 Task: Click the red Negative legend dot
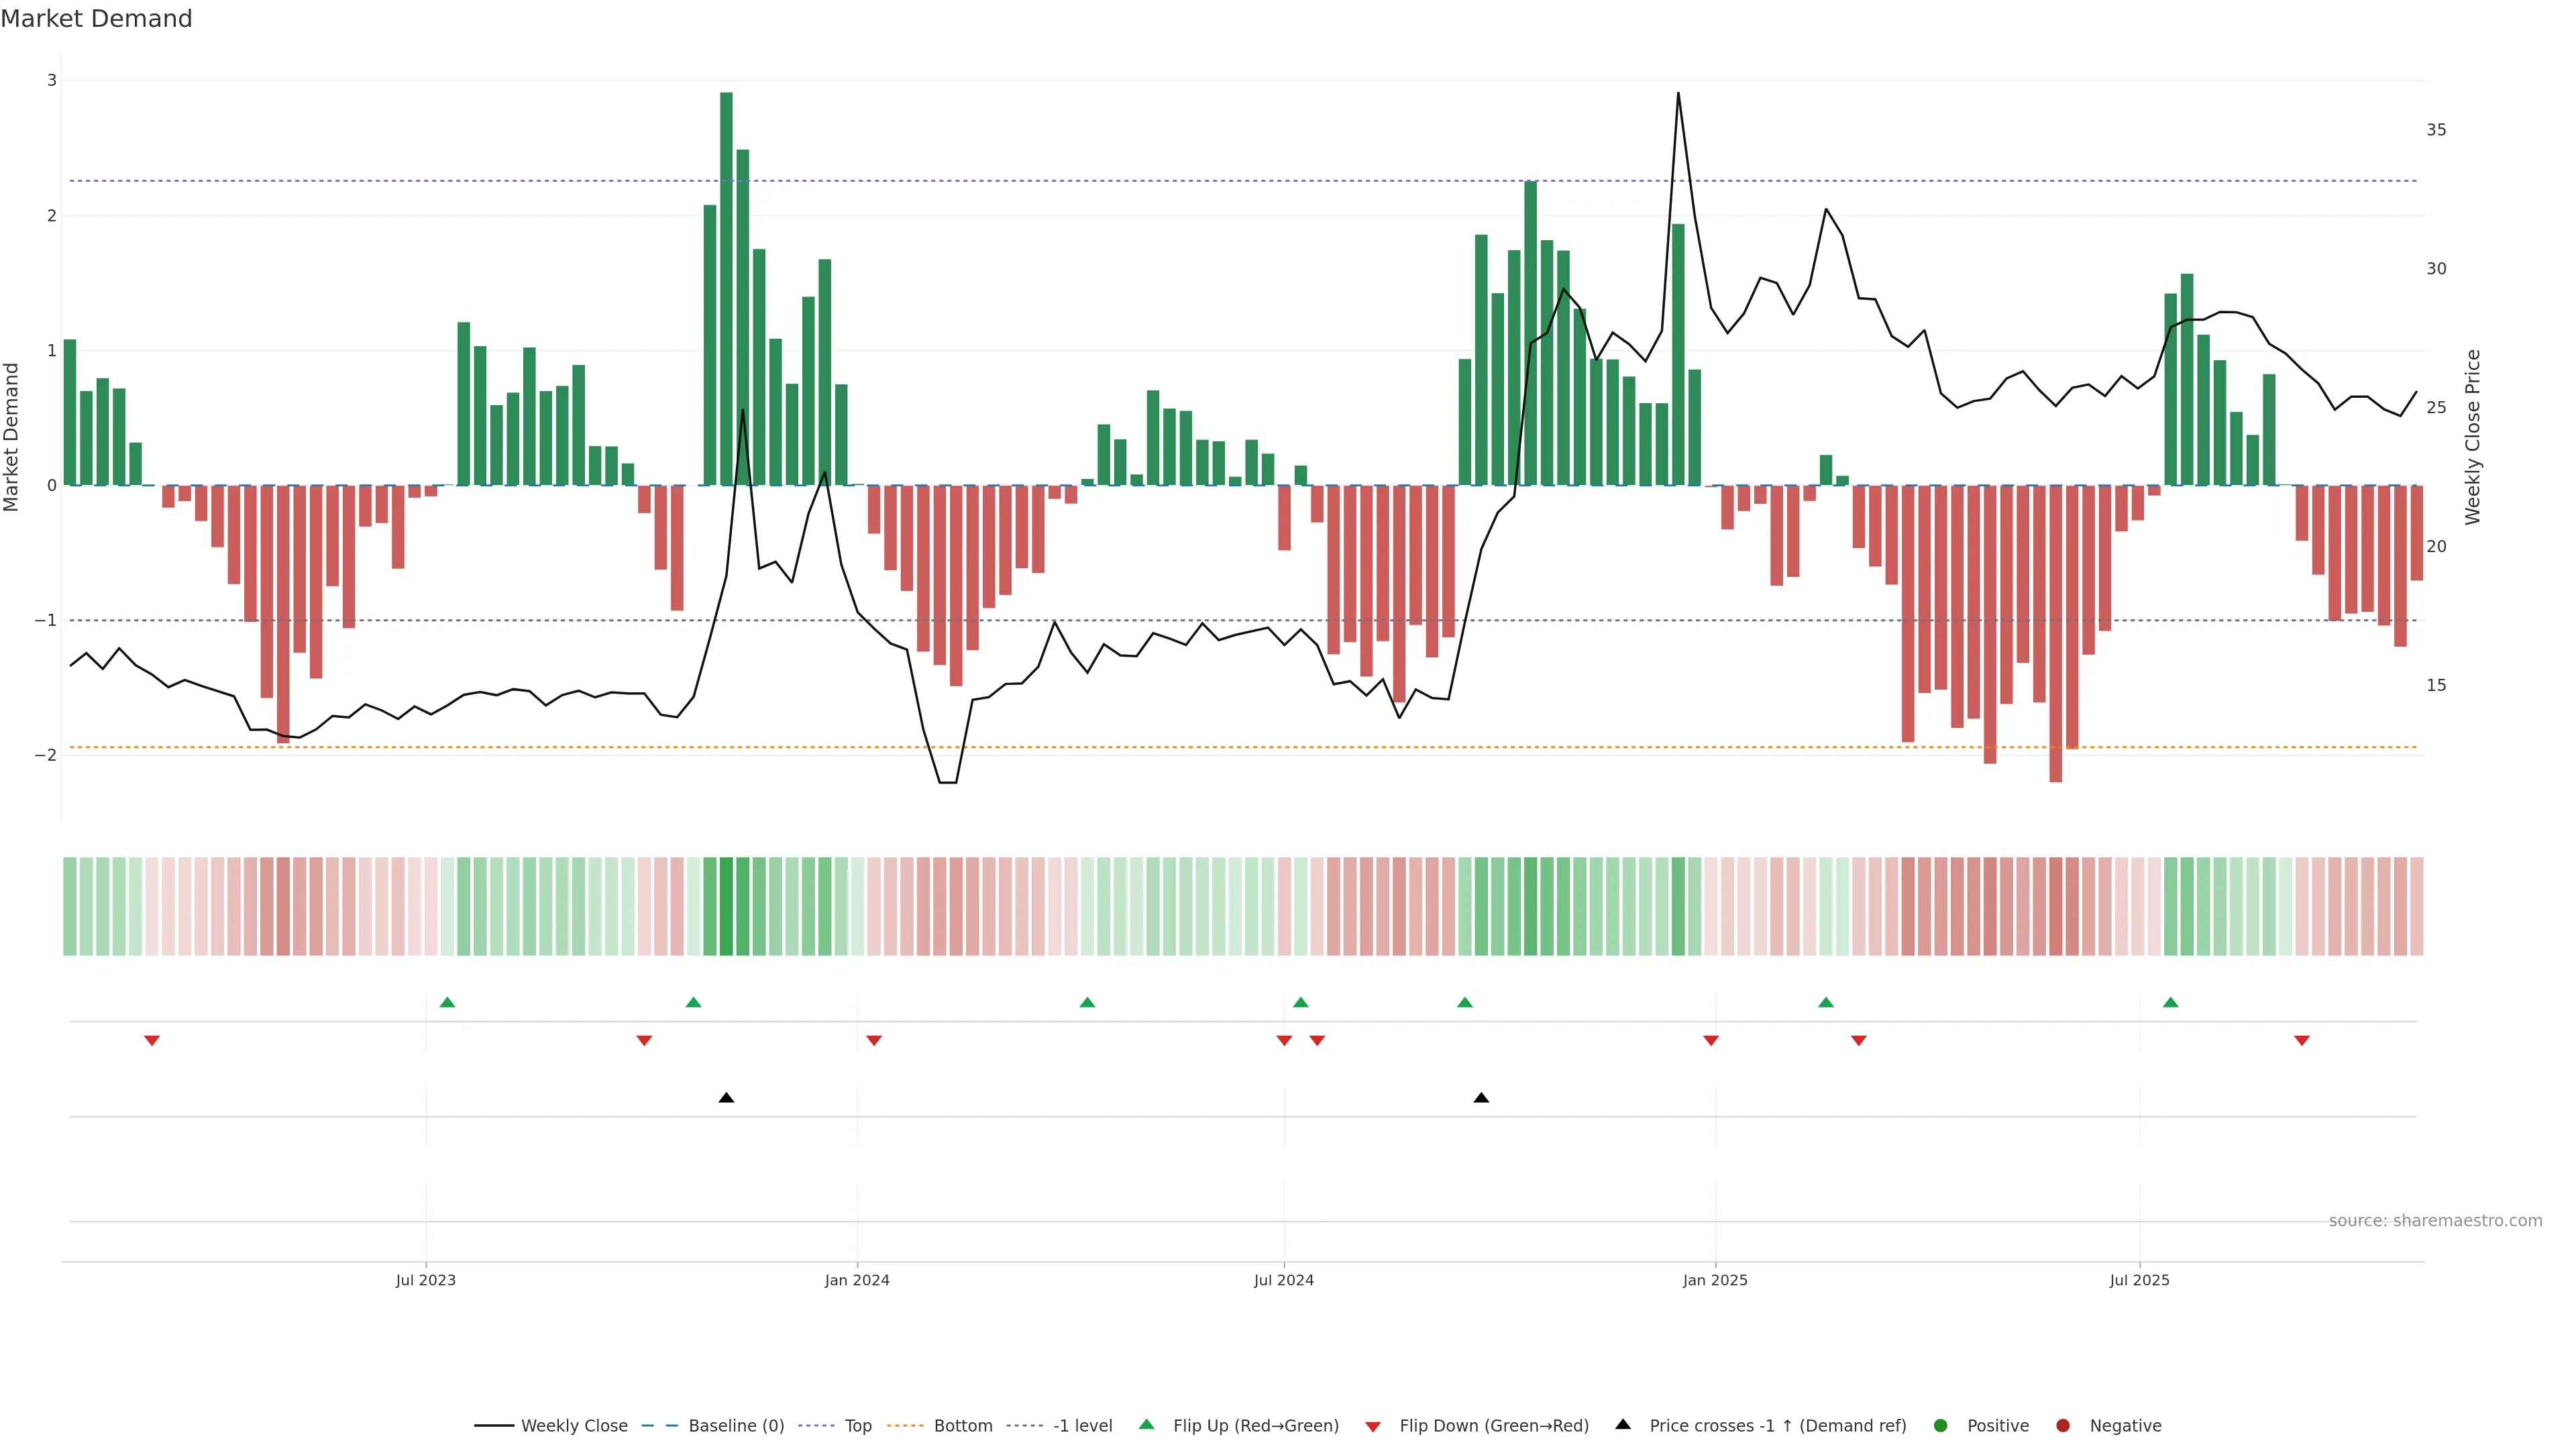tap(2063, 1426)
